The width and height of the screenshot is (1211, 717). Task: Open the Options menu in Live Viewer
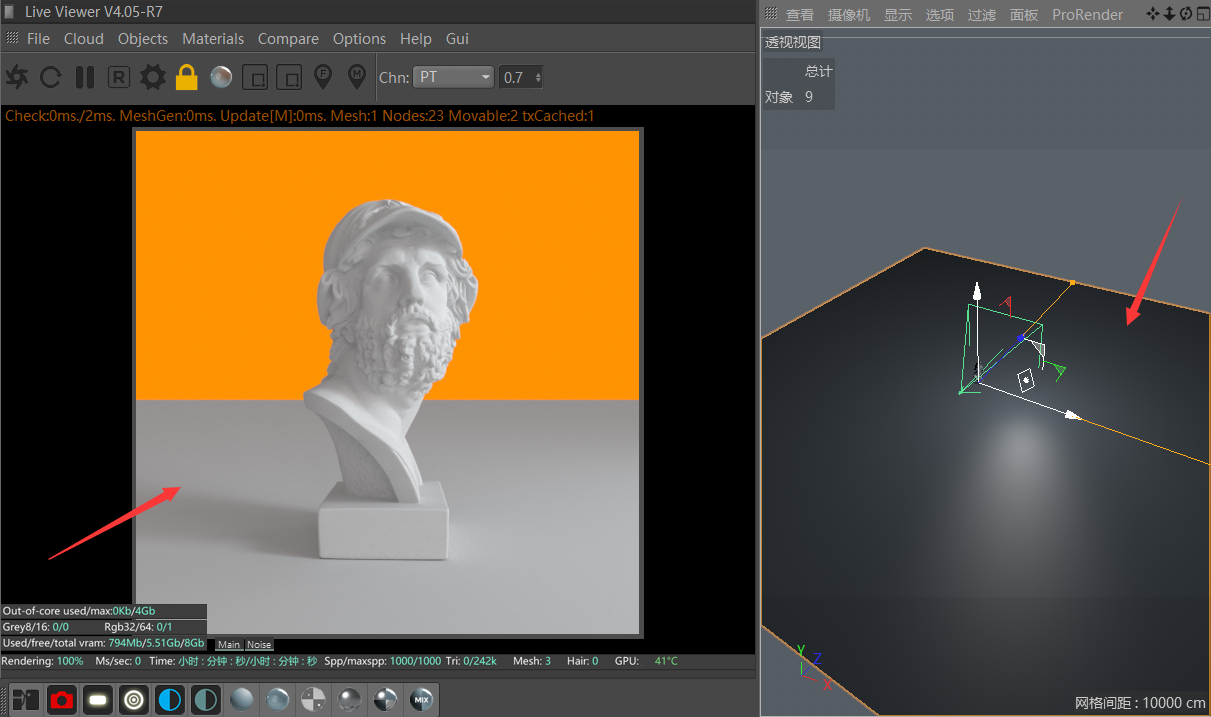coord(359,39)
